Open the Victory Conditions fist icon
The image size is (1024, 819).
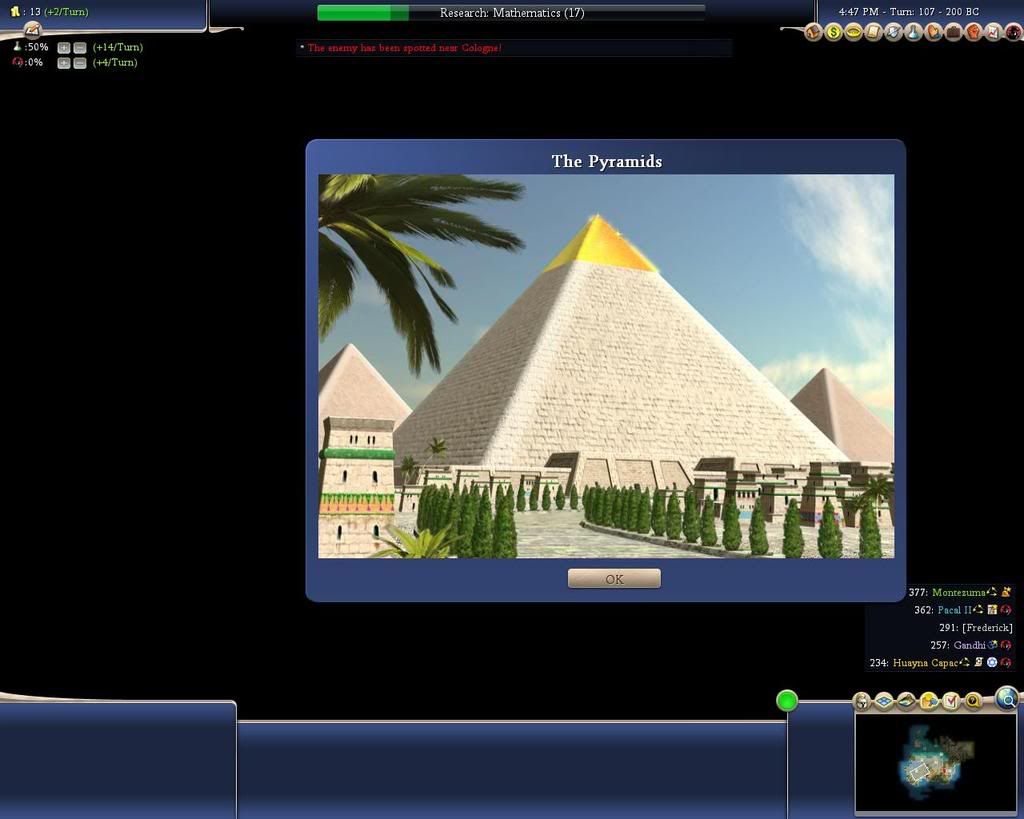(x=974, y=32)
